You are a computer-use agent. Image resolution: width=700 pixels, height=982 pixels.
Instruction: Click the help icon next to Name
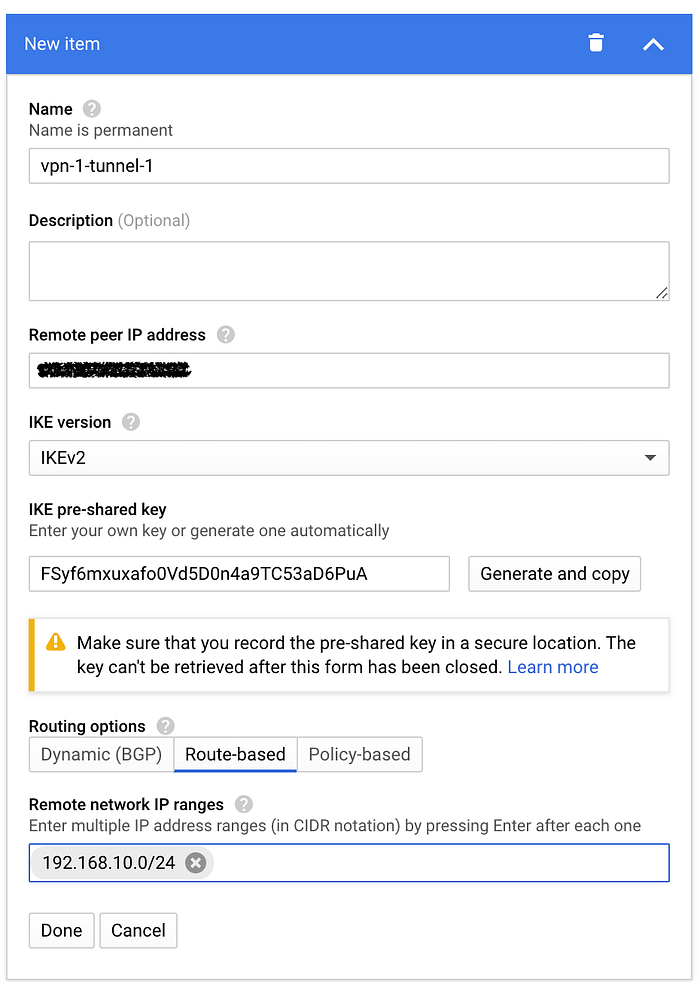tap(92, 109)
